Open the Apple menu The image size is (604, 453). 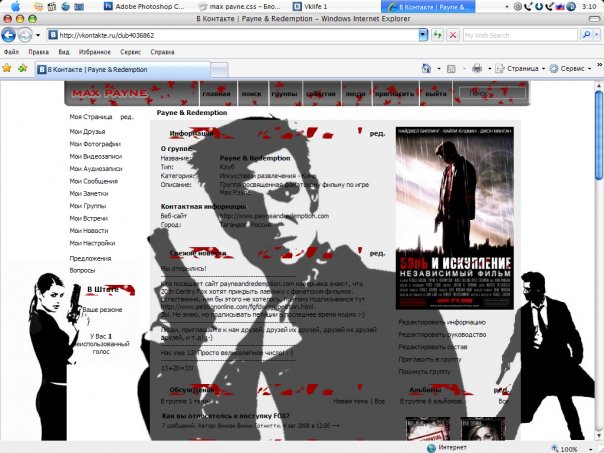click(15, 6)
